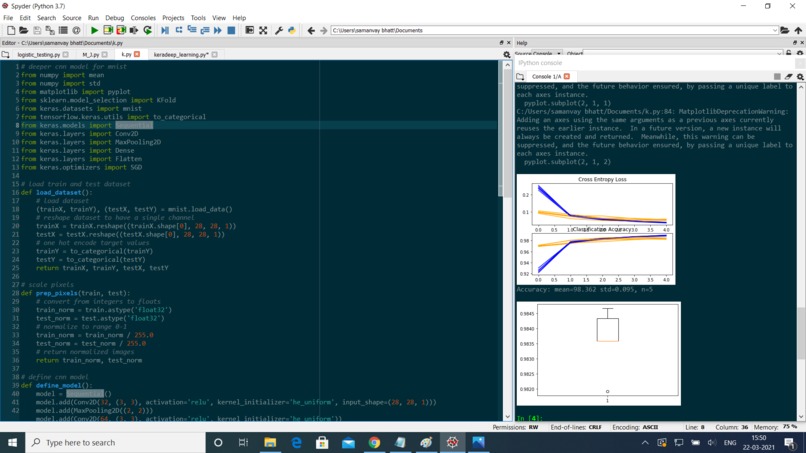Click the Windows Start button

coord(12,442)
